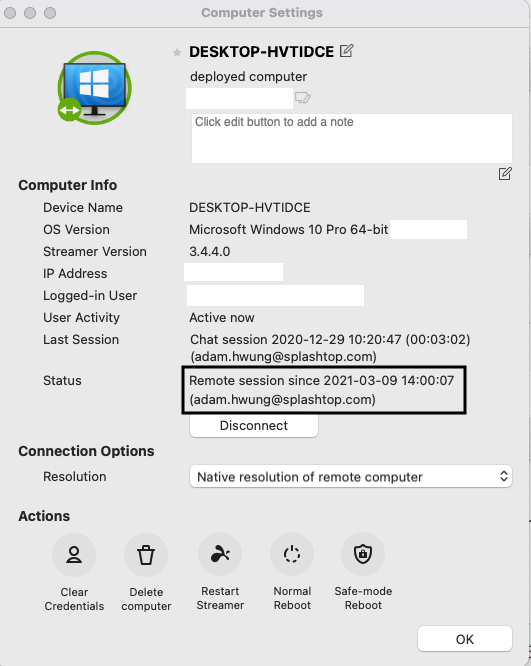
Task: Edit the computer name DESKTOP-HVTIDCE
Action: [346, 51]
